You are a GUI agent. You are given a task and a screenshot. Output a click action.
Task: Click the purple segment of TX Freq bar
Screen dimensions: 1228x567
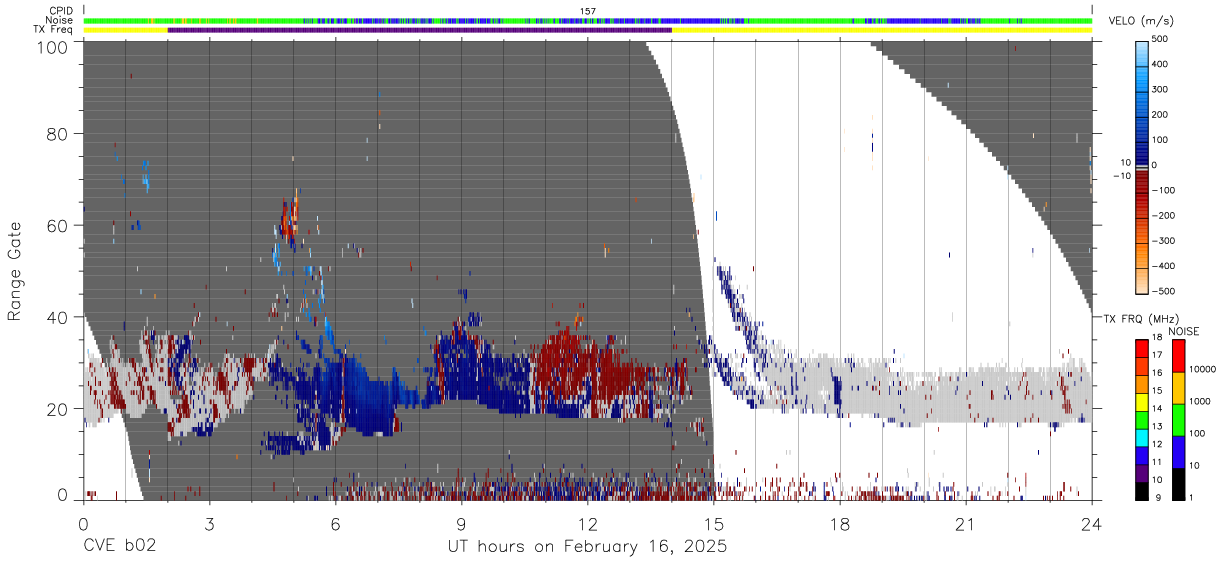coord(419,30)
